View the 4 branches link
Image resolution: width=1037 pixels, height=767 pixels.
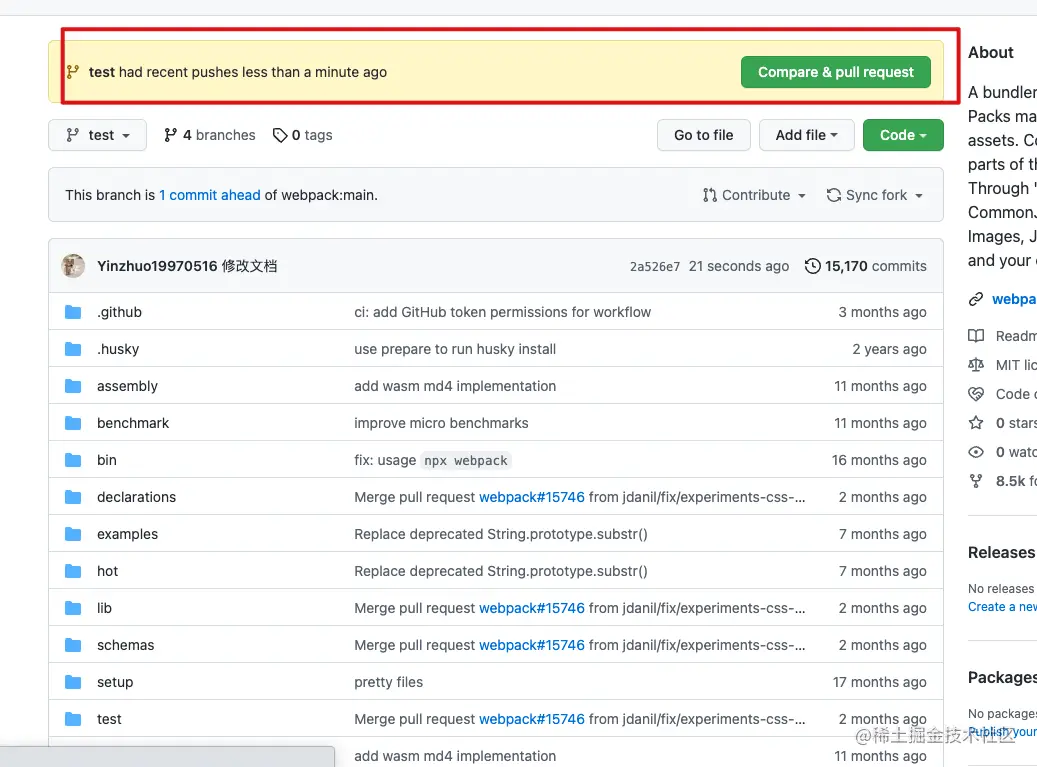point(210,135)
